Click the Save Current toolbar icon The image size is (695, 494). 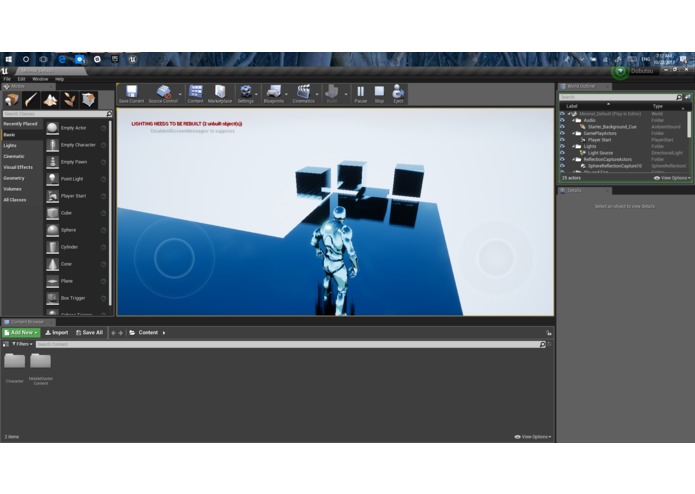(x=131, y=94)
